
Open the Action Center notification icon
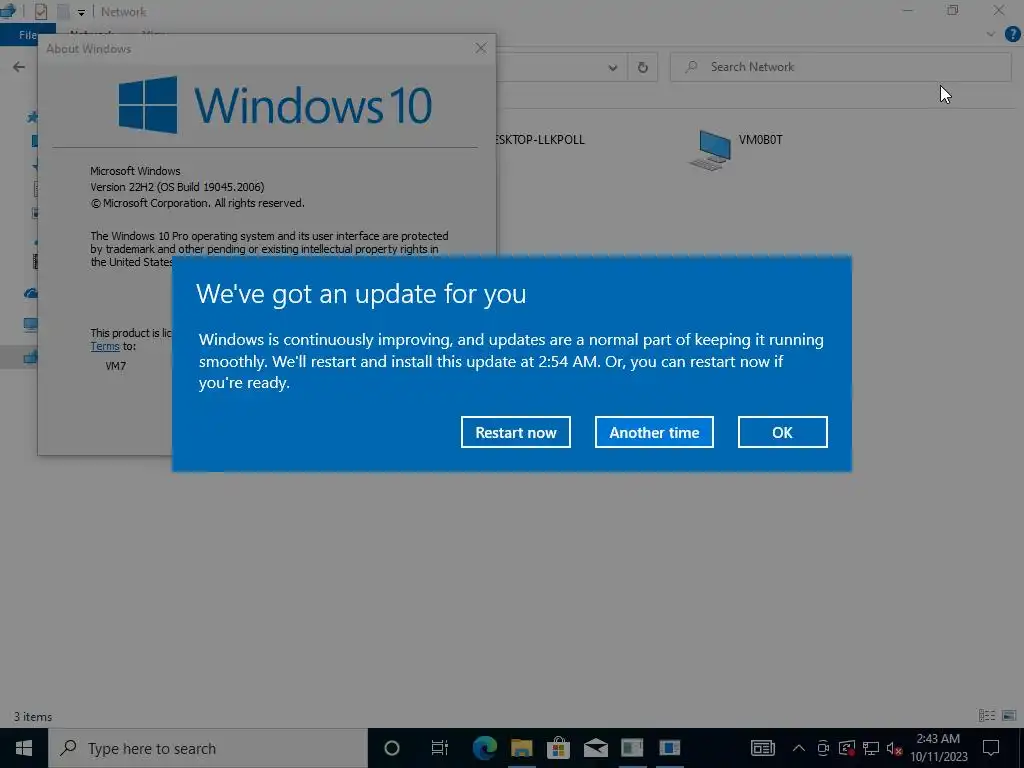991,748
